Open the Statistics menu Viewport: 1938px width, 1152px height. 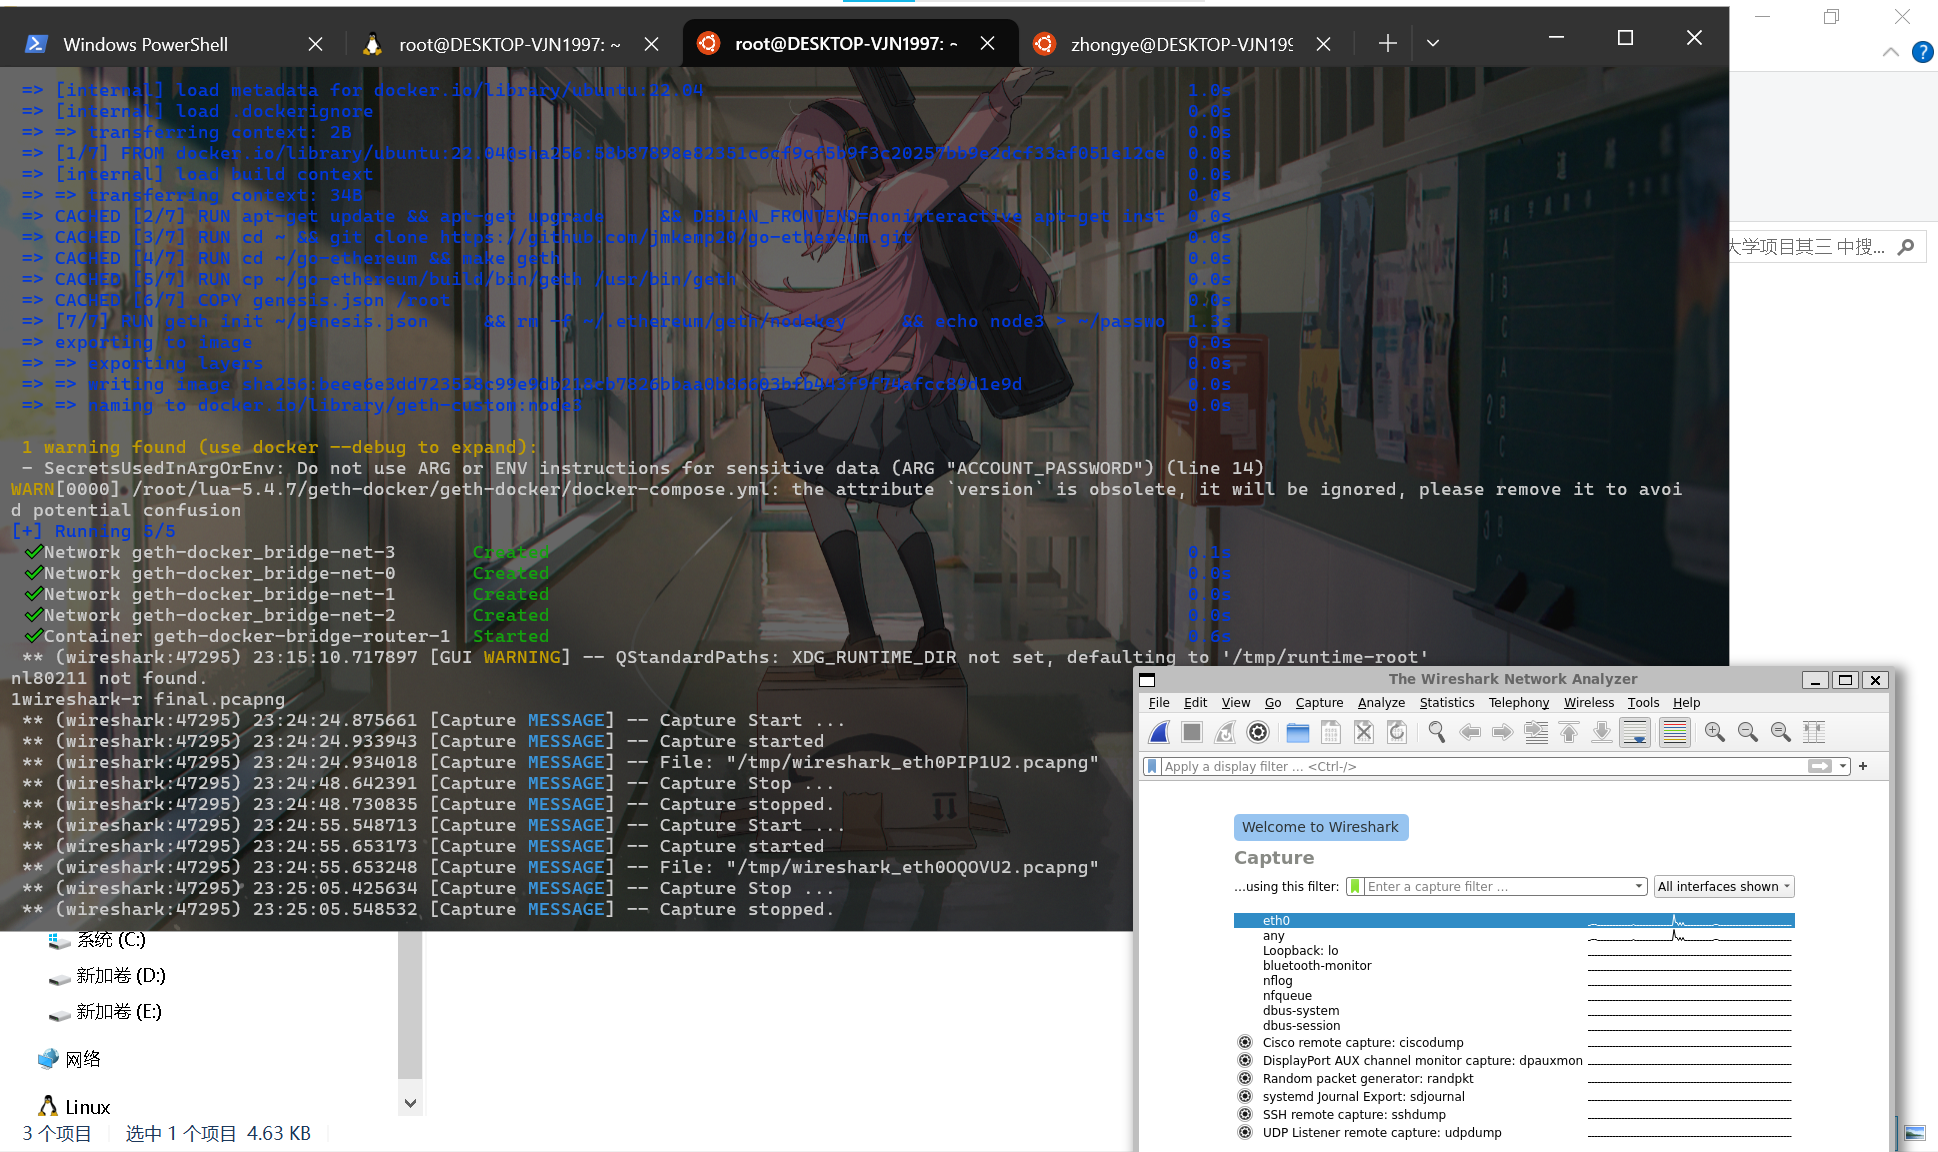pyautogui.click(x=1446, y=703)
